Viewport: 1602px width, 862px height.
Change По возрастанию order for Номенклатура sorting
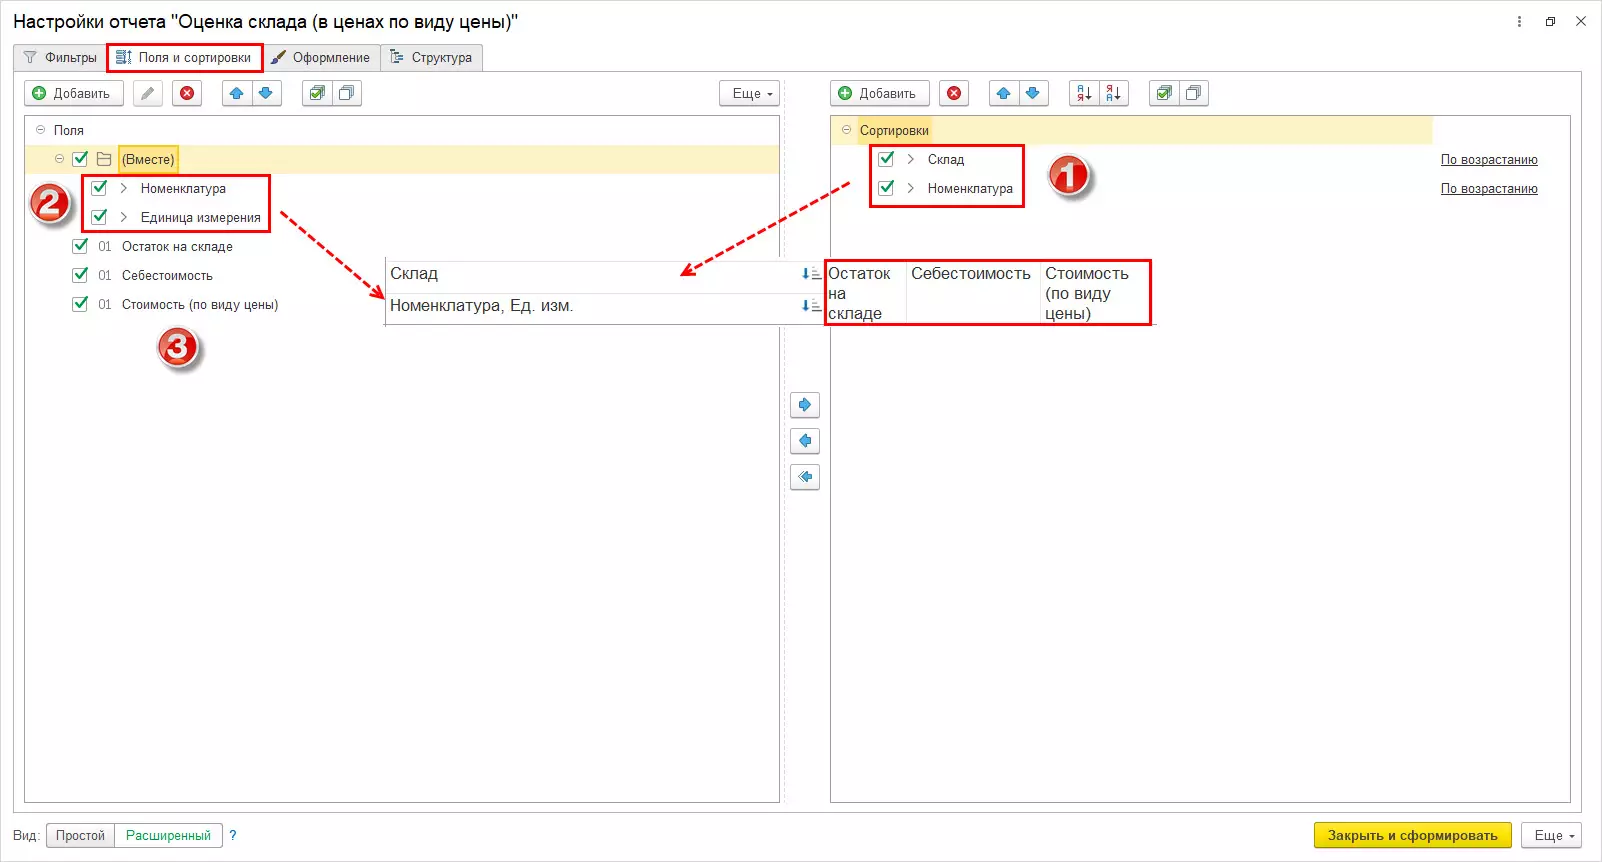pyautogui.click(x=1489, y=189)
